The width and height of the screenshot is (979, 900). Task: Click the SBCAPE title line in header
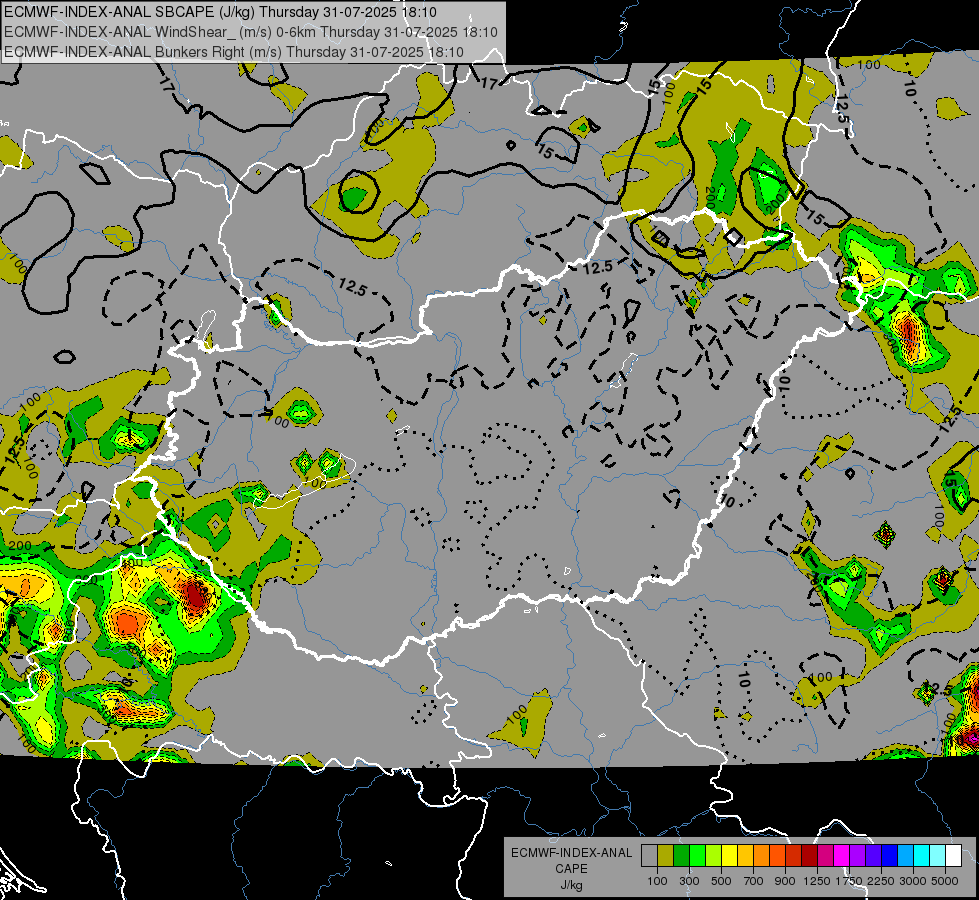tap(220, 12)
